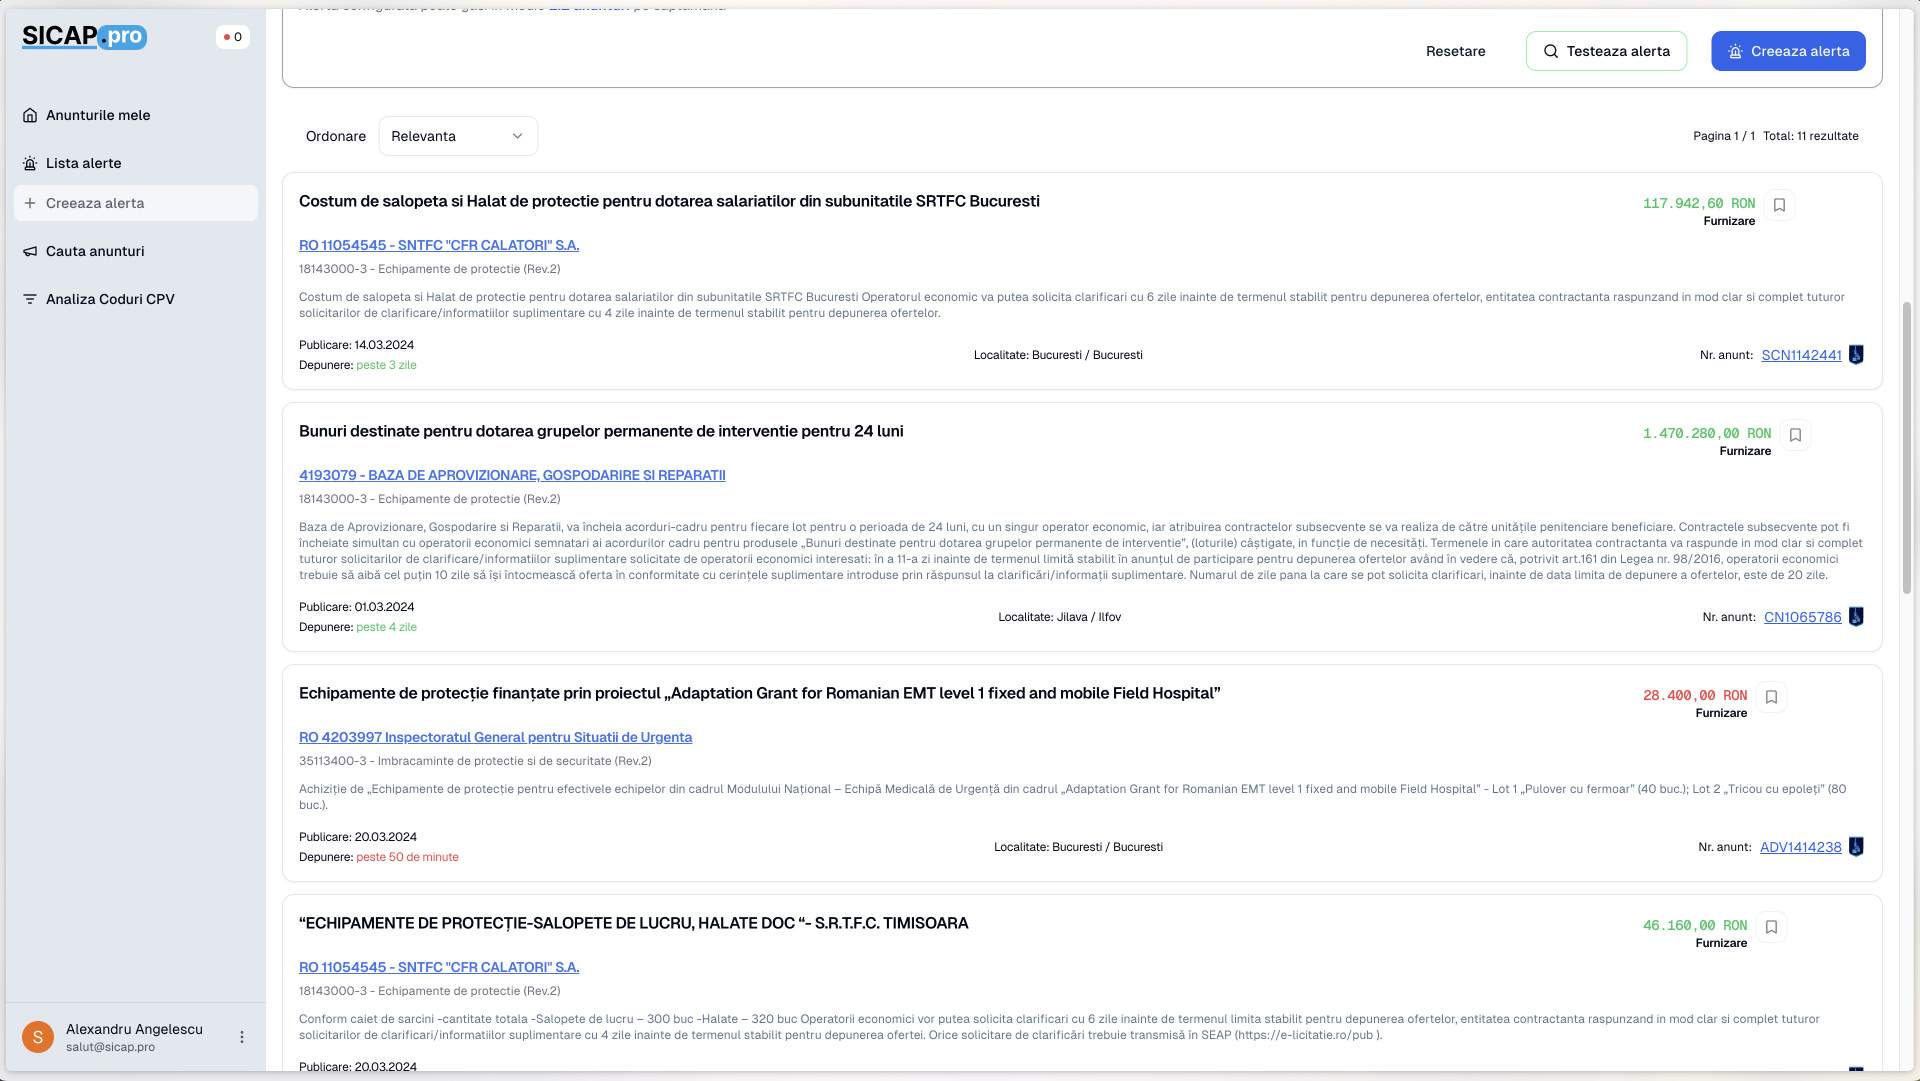
Task: Open announcement number SCN1142441
Action: point(1801,355)
